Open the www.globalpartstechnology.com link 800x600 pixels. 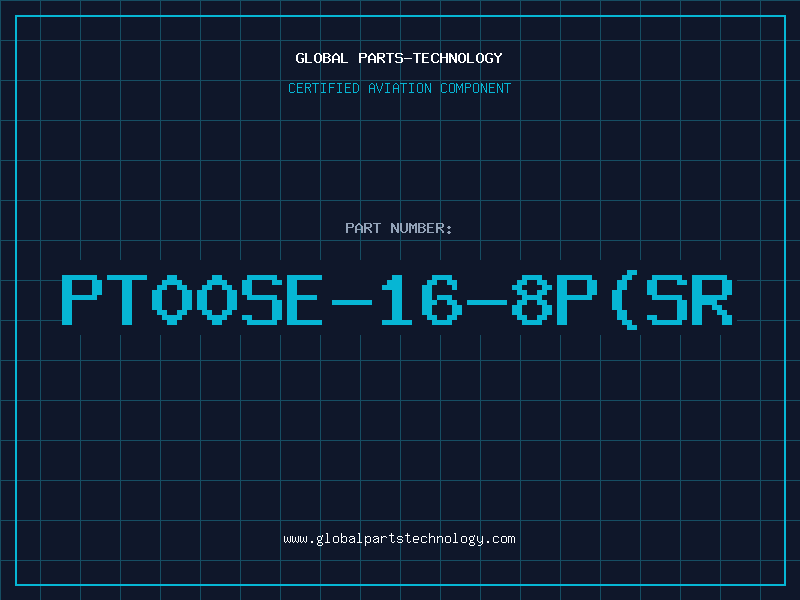399,539
